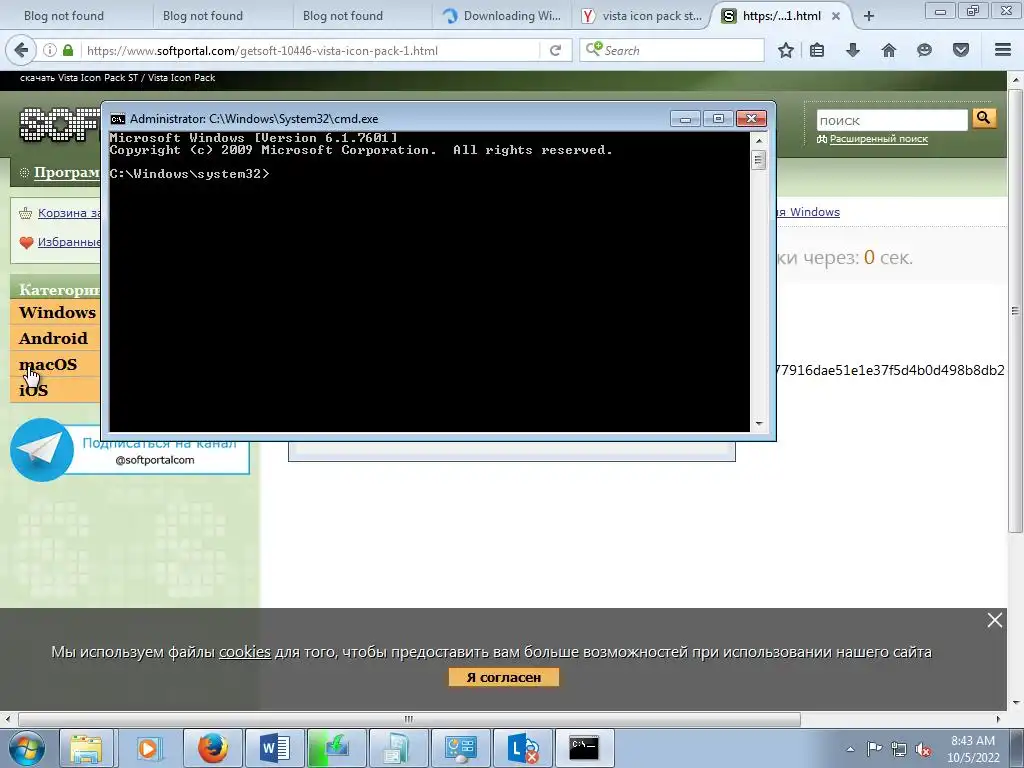Open the Lync taskbar icon
1024x768 pixels.
(x=522, y=748)
